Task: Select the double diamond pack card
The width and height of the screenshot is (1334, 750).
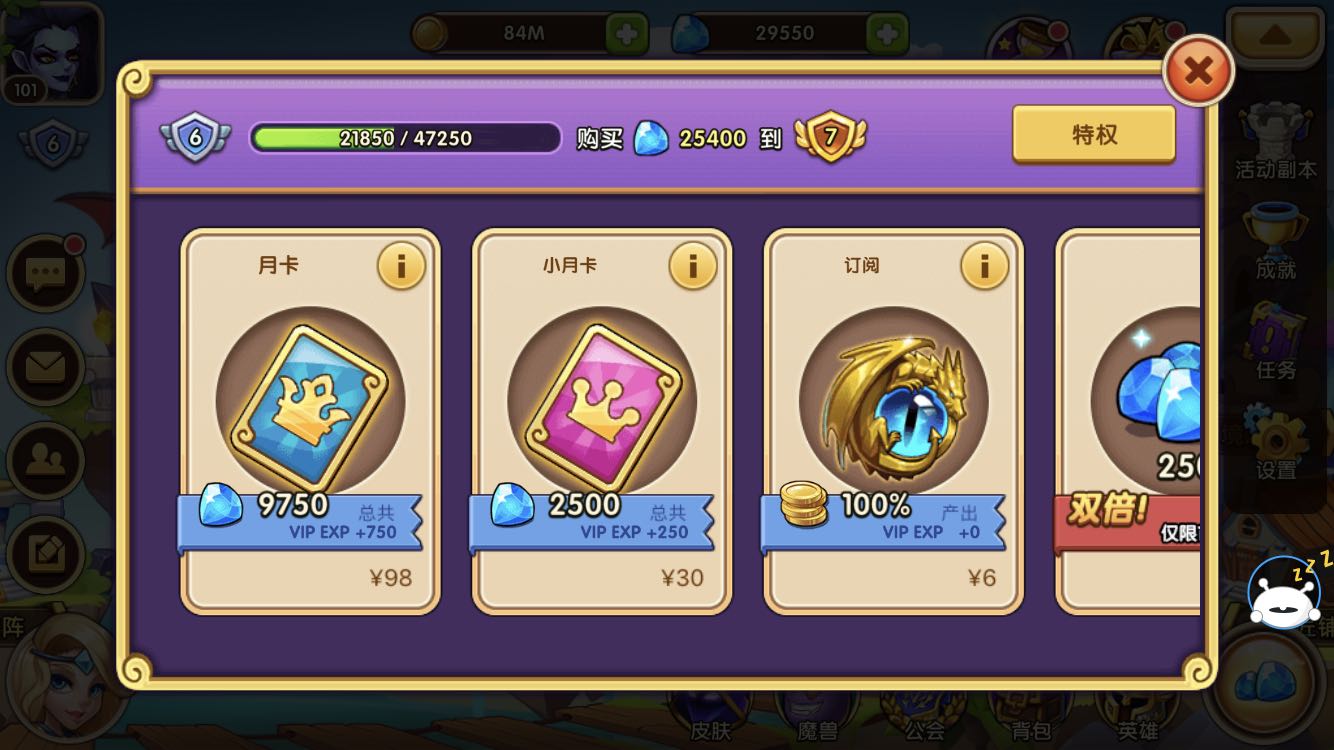Action: (1129, 421)
